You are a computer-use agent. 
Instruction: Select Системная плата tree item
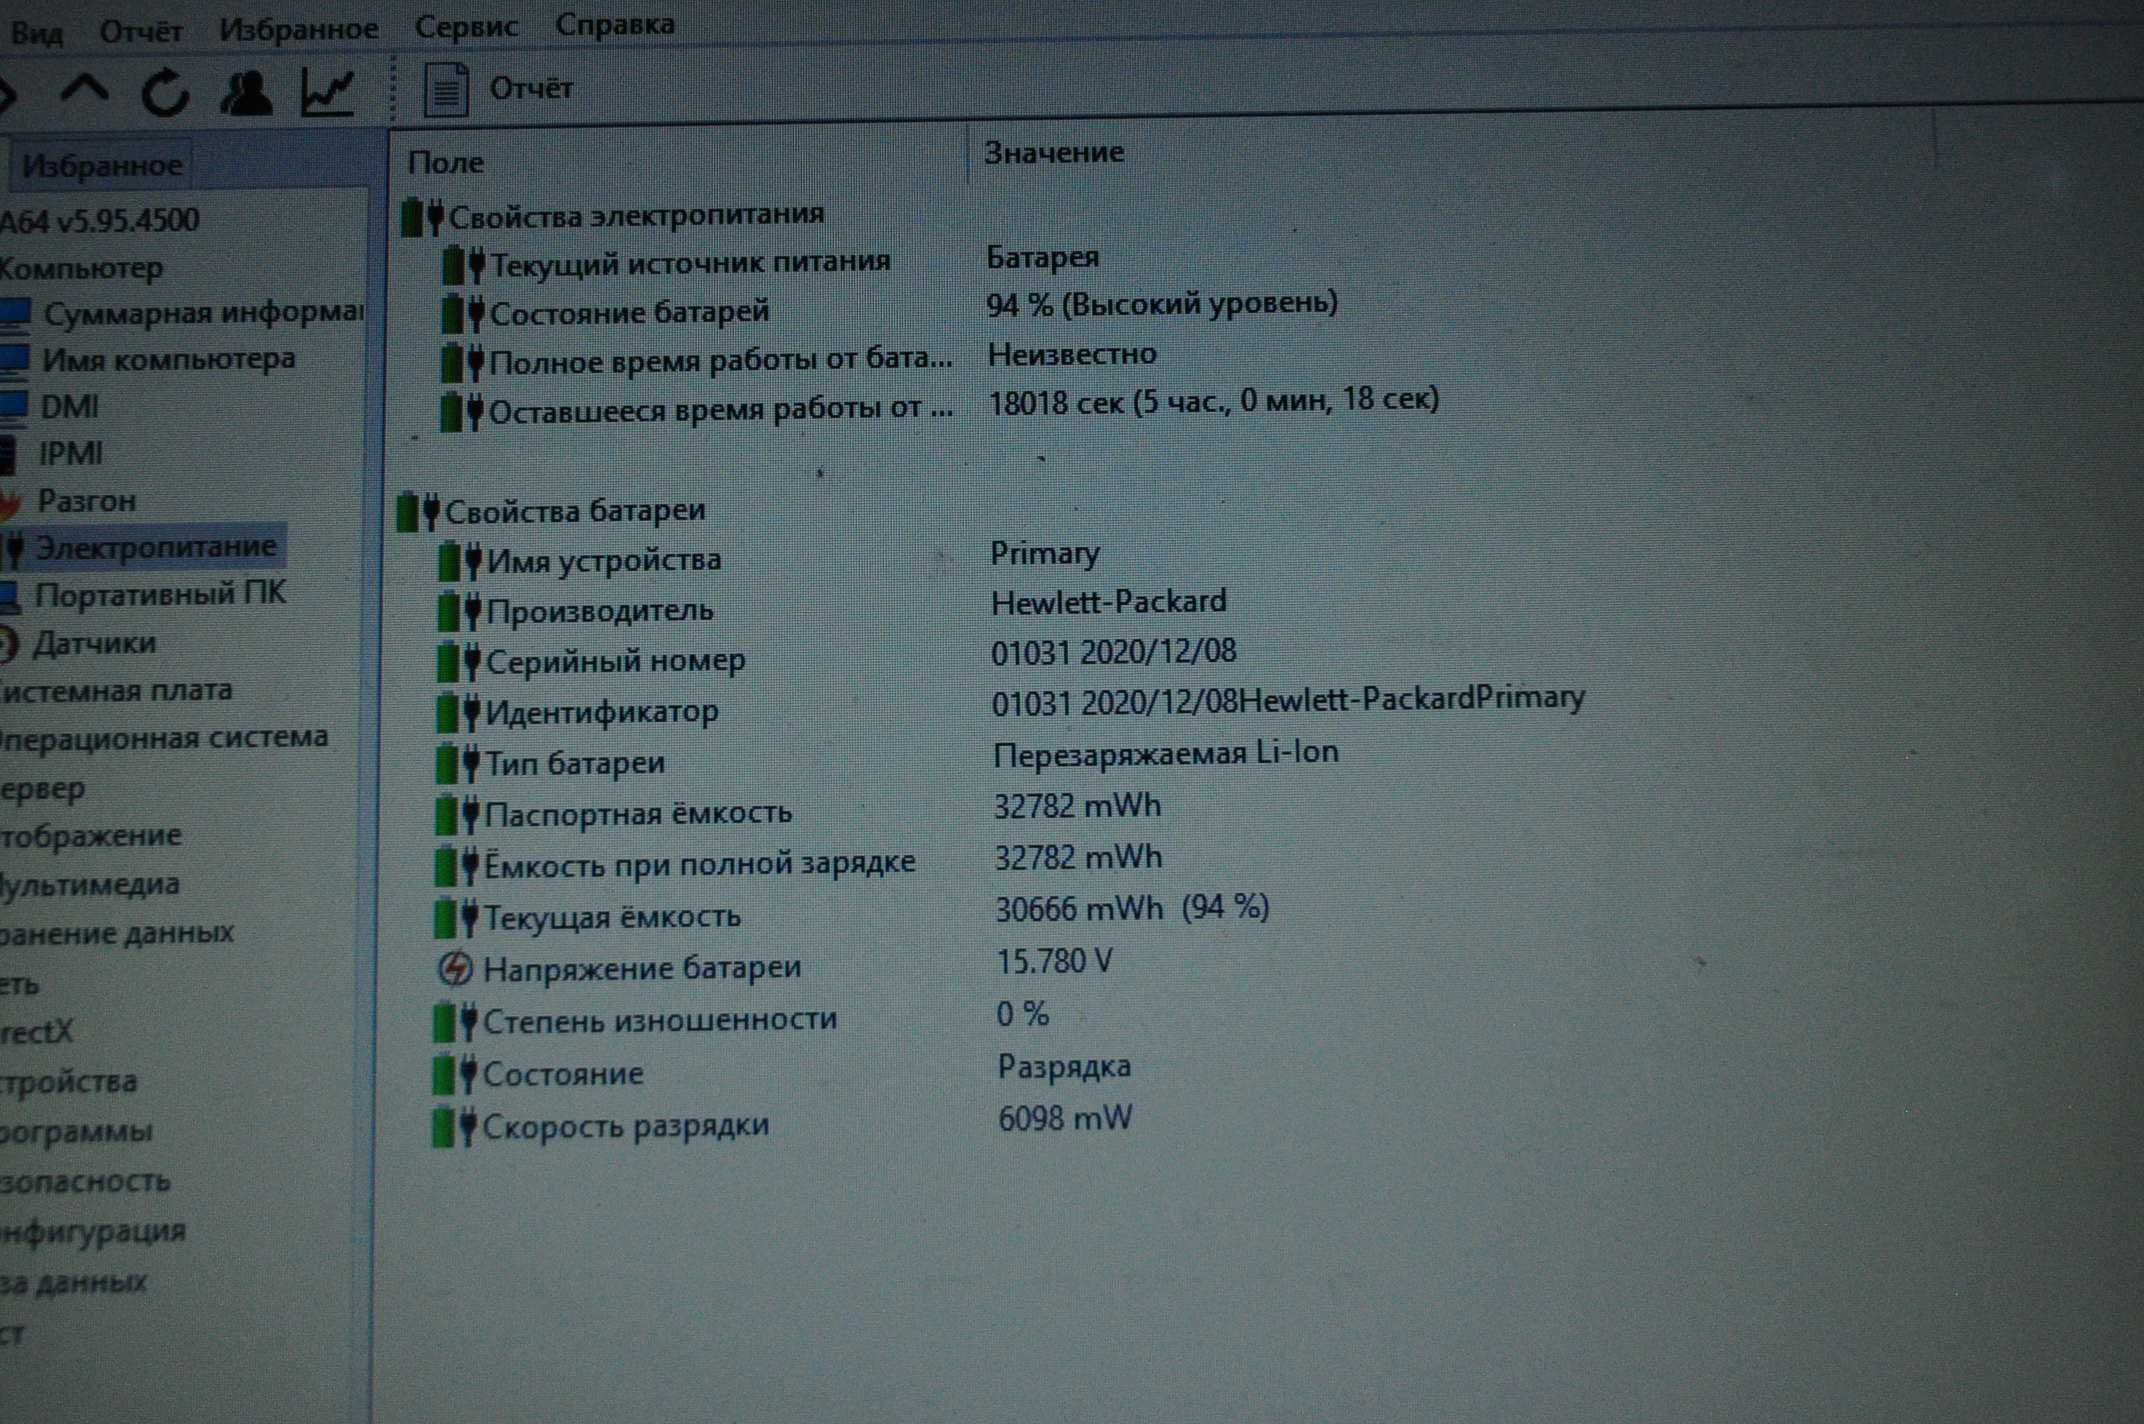(x=116, y=690)
